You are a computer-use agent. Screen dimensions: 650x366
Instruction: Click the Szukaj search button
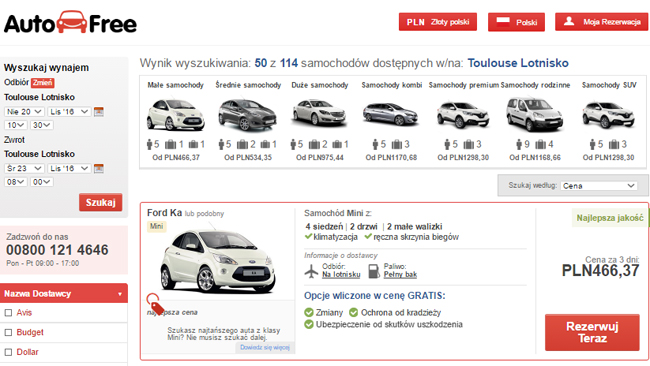pos(101,202)
